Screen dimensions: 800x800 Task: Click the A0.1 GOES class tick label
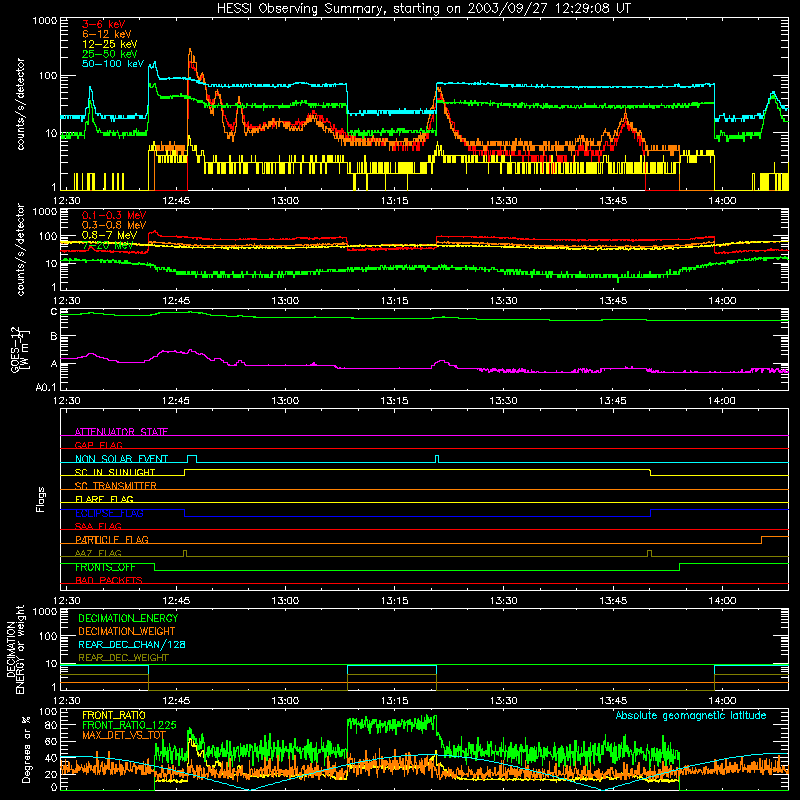point(46,388)
